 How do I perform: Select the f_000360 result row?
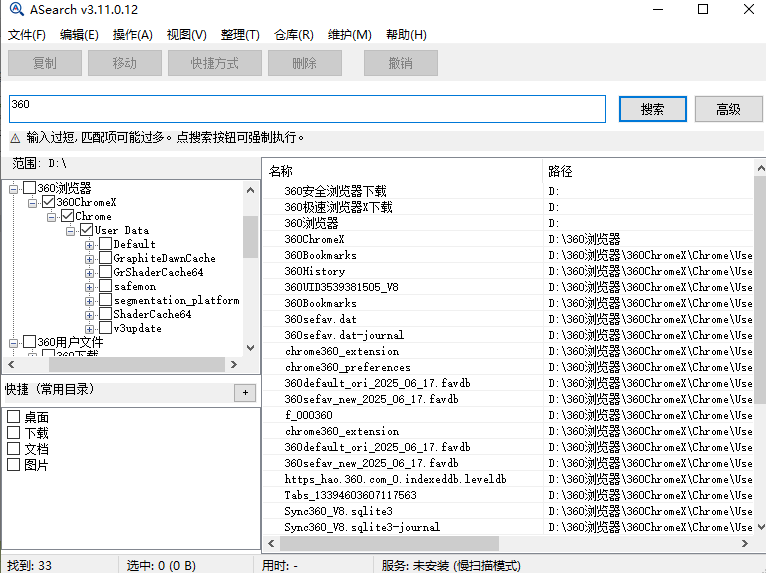508,415
